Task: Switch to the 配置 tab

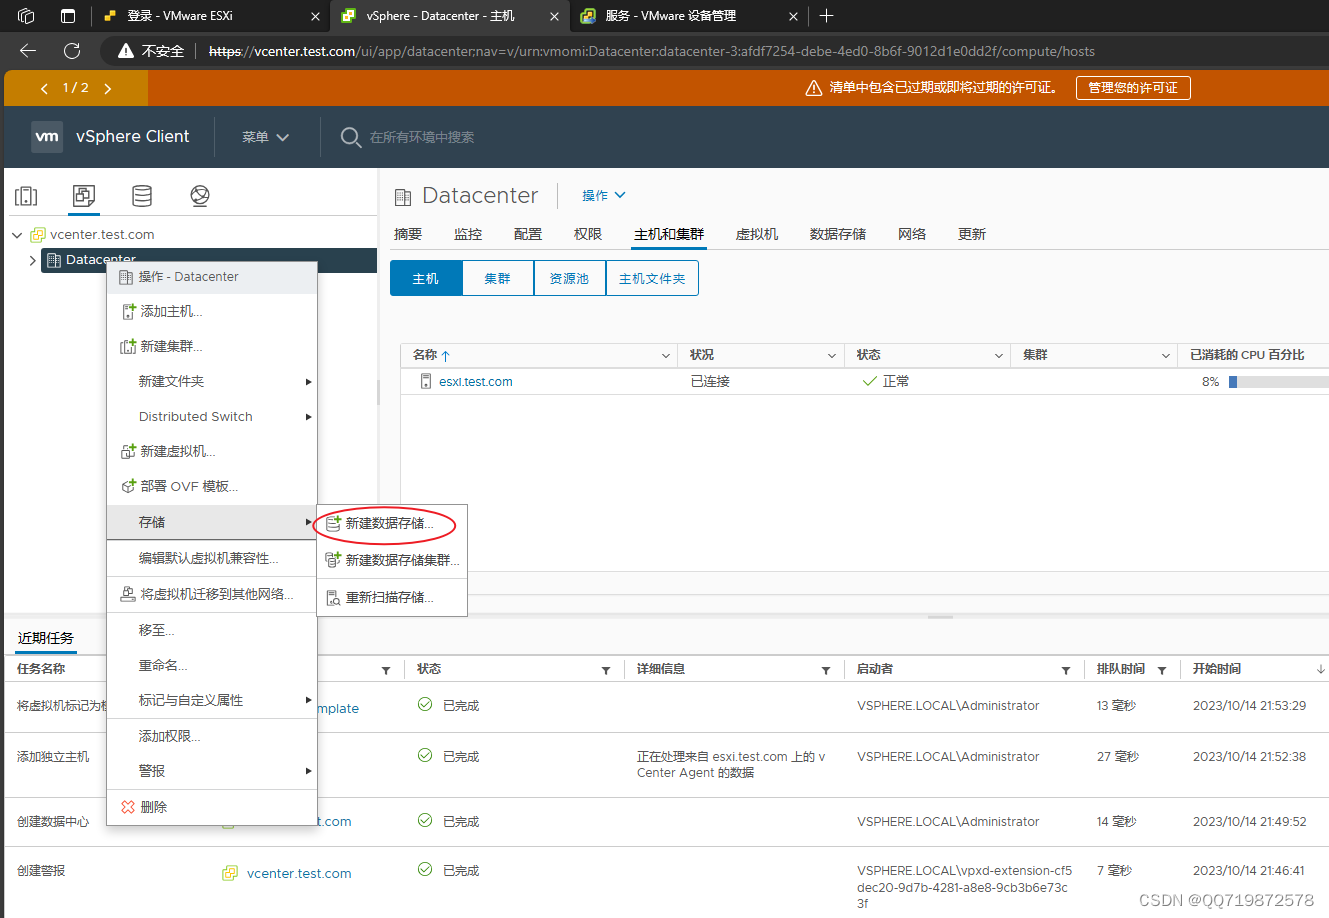Action: (528, 234)
